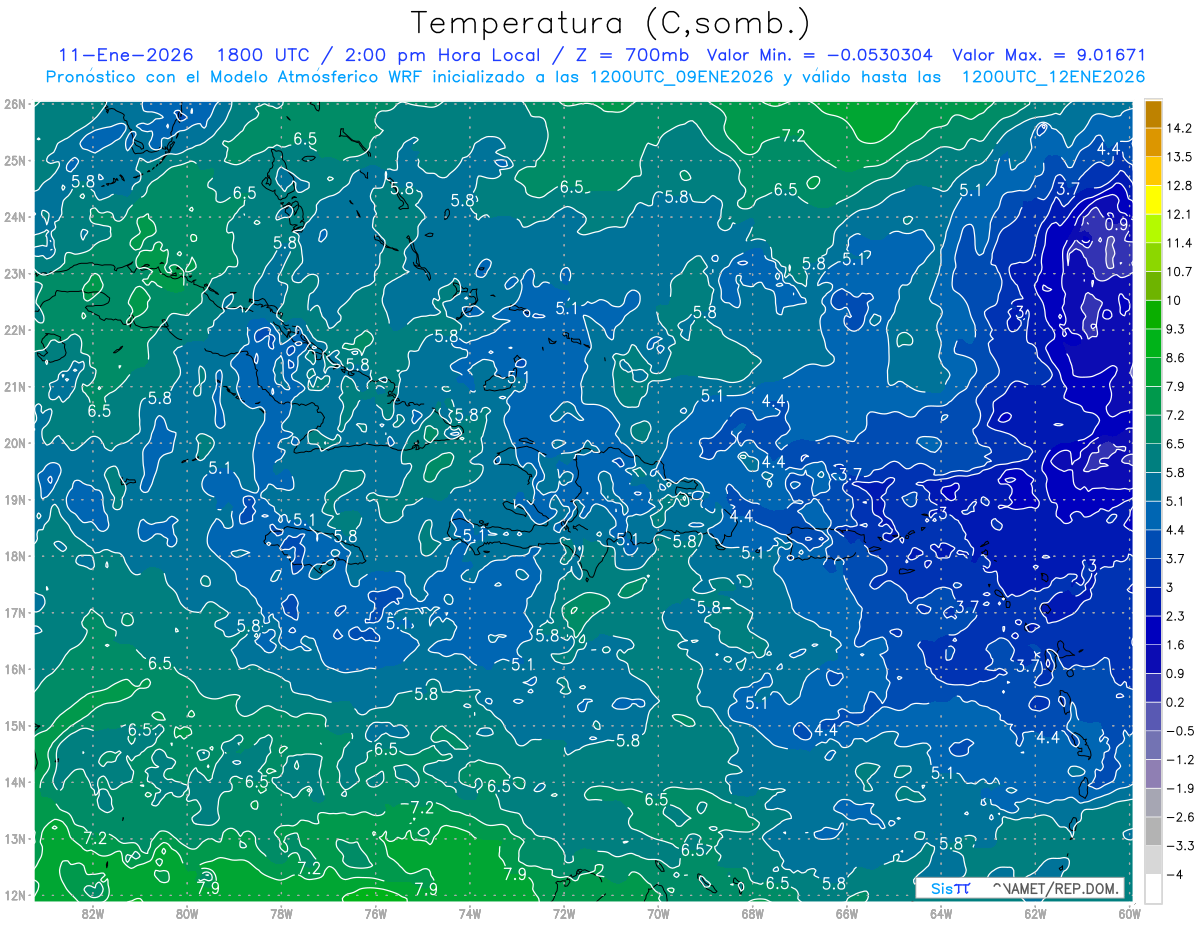The image size is (1200, 927).
Task: Click the title "Temperatura (C,somb.)"
Action: (610, 23)
